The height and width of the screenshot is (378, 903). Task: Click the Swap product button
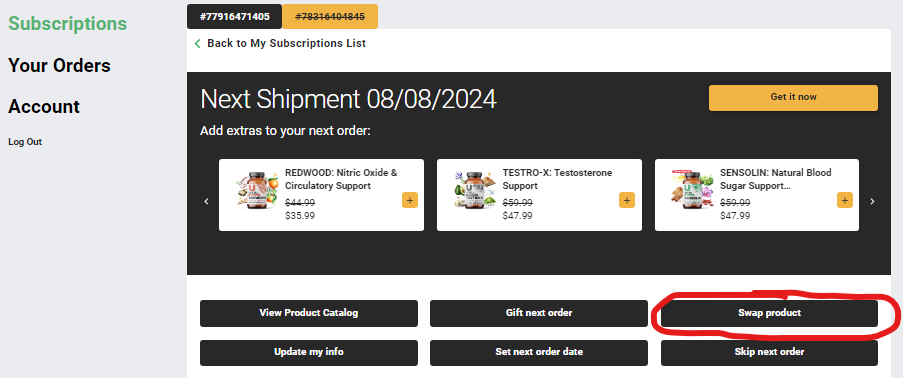tap(769, 313)
